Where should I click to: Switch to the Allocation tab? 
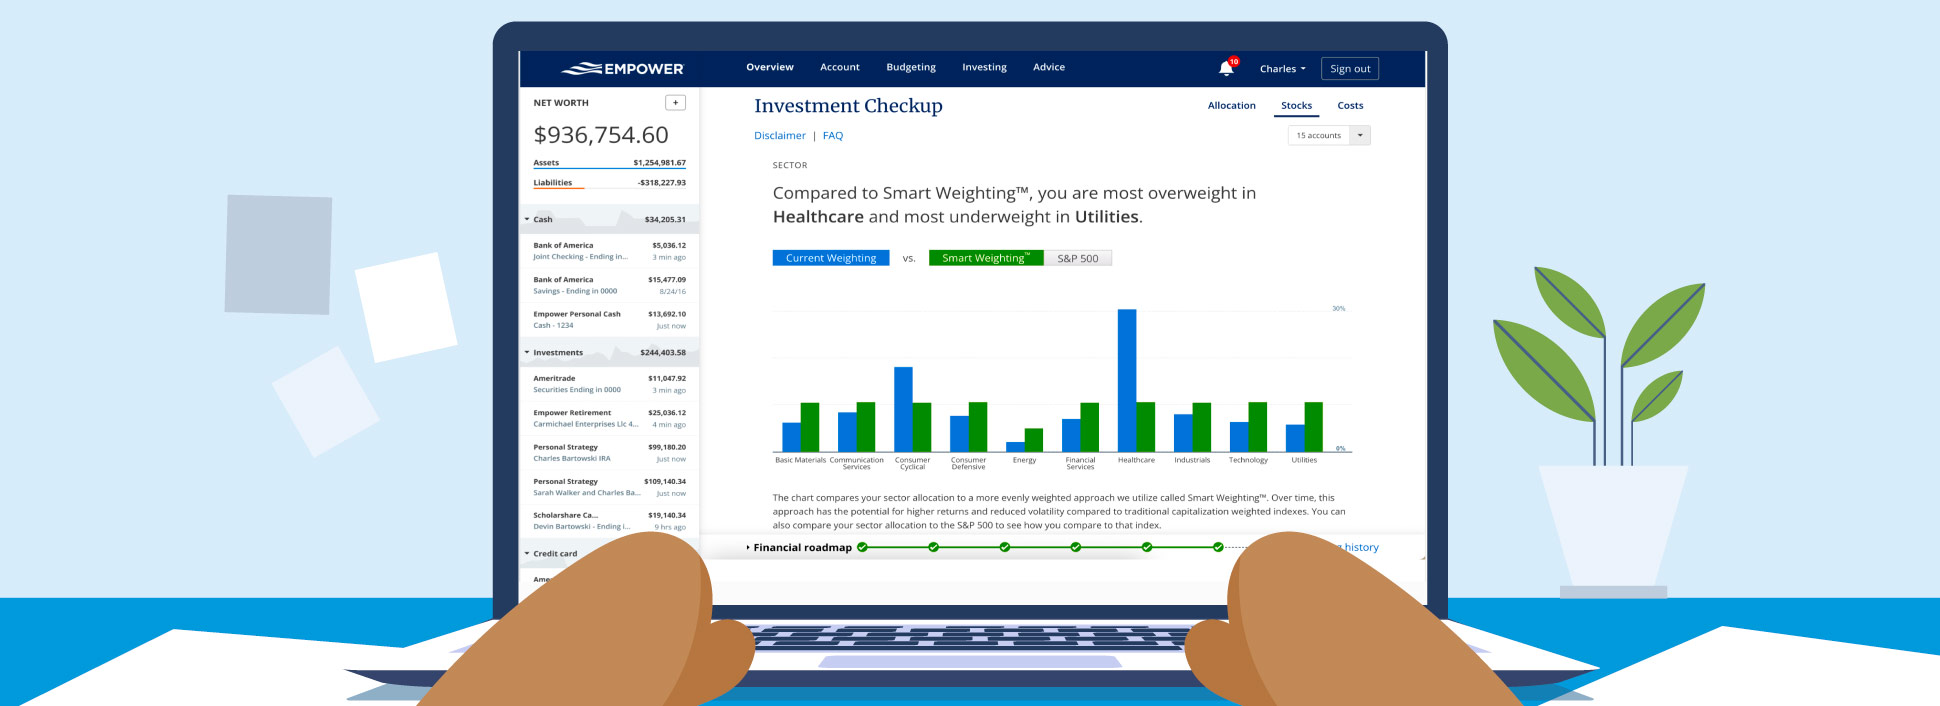(x=1231, y=105)
